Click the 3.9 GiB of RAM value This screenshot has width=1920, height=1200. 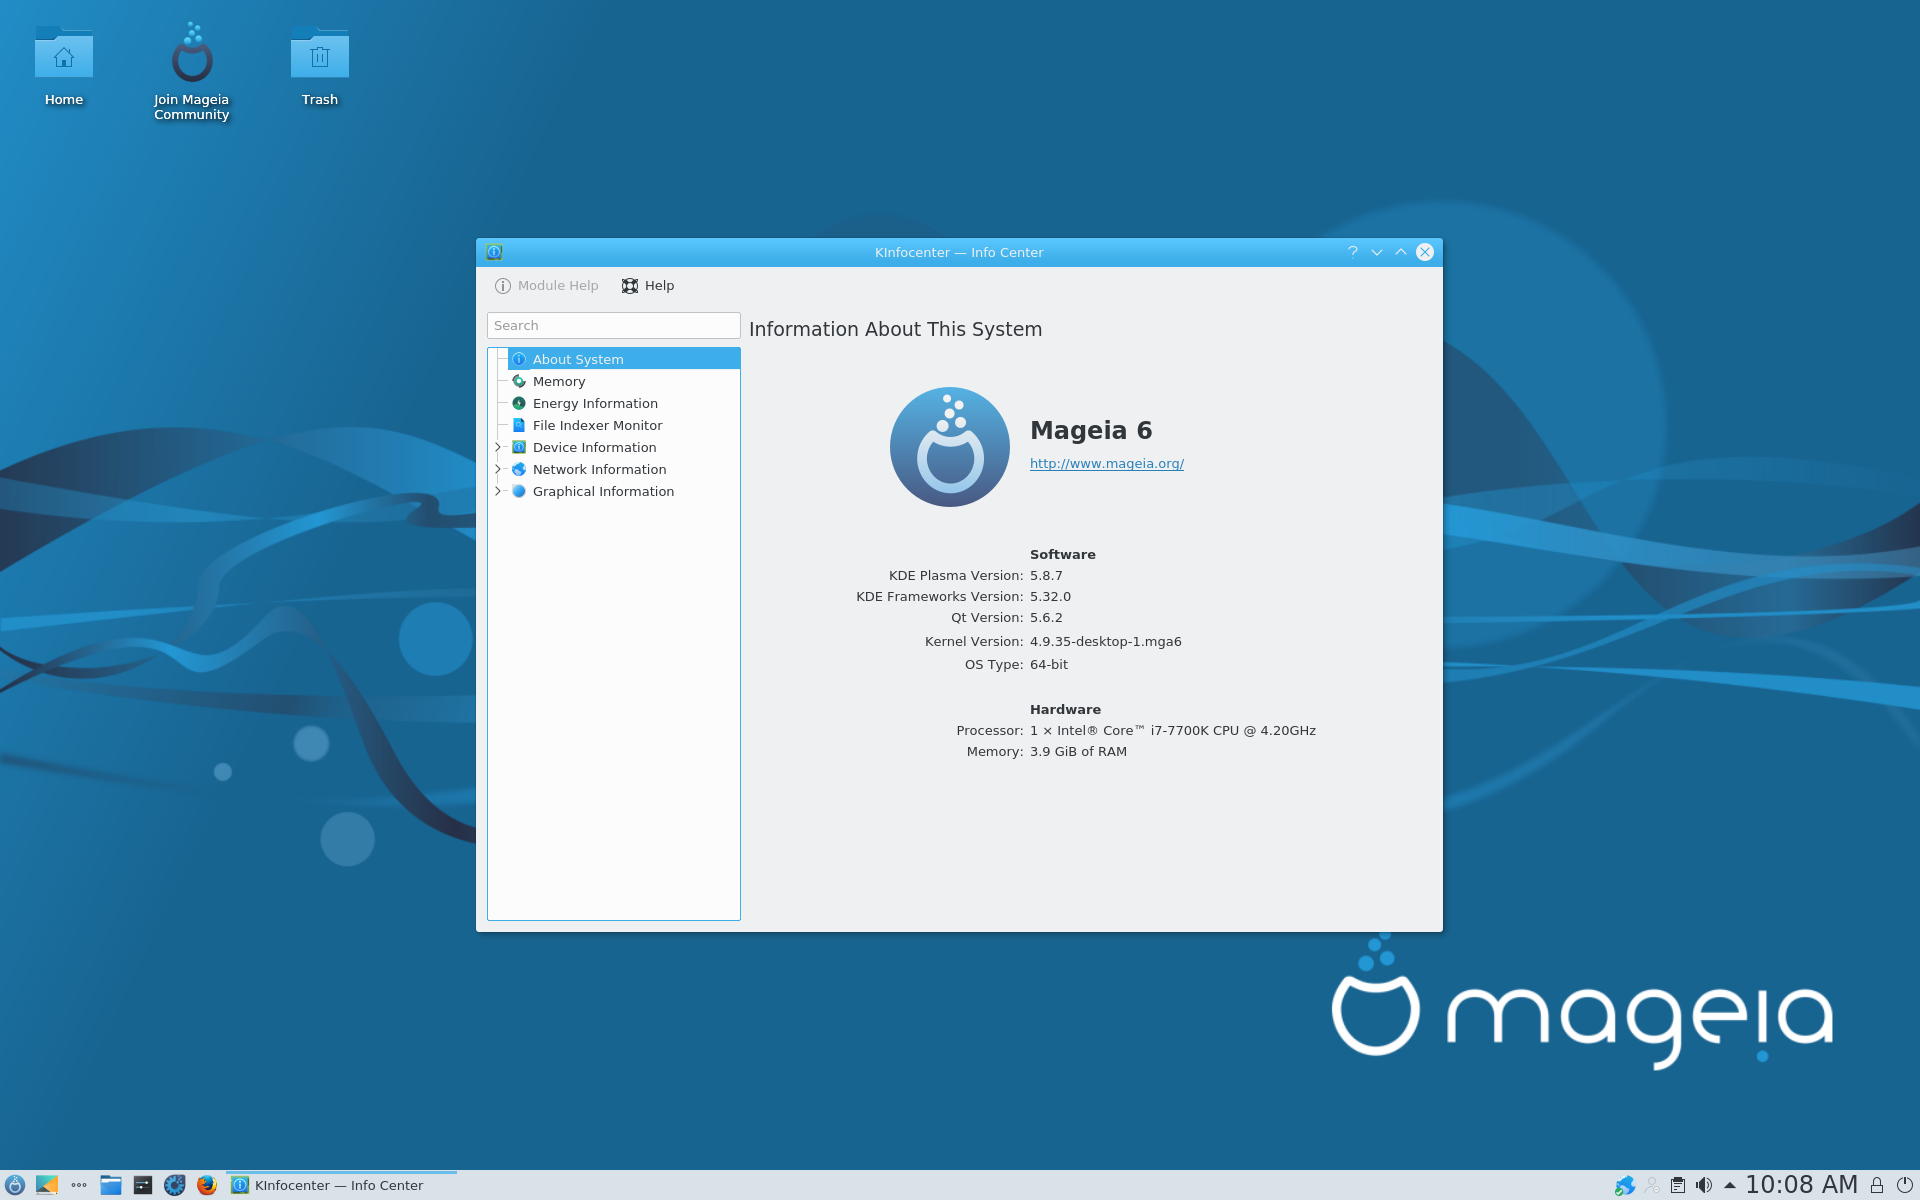[1078, 752]
